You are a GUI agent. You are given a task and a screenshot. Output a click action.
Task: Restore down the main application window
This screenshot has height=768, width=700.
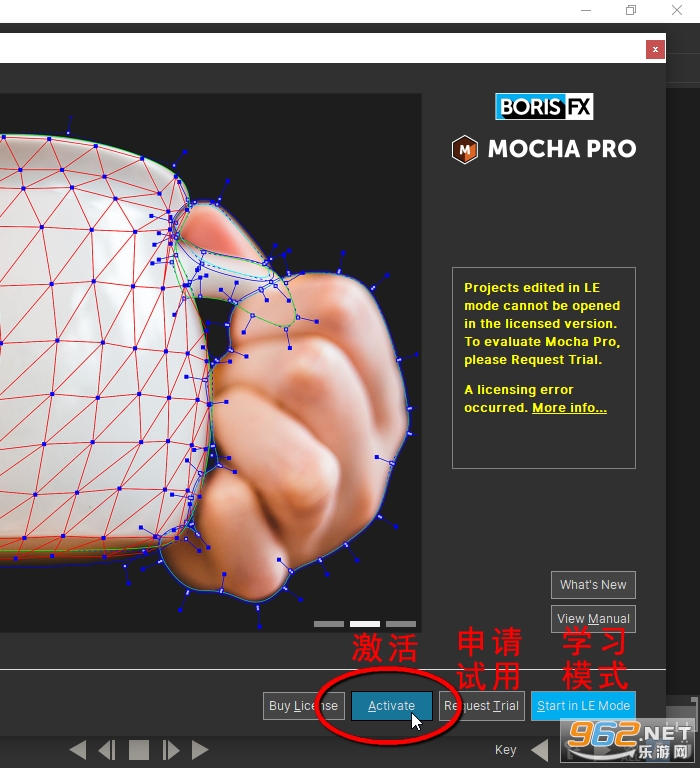pos(631,10)
